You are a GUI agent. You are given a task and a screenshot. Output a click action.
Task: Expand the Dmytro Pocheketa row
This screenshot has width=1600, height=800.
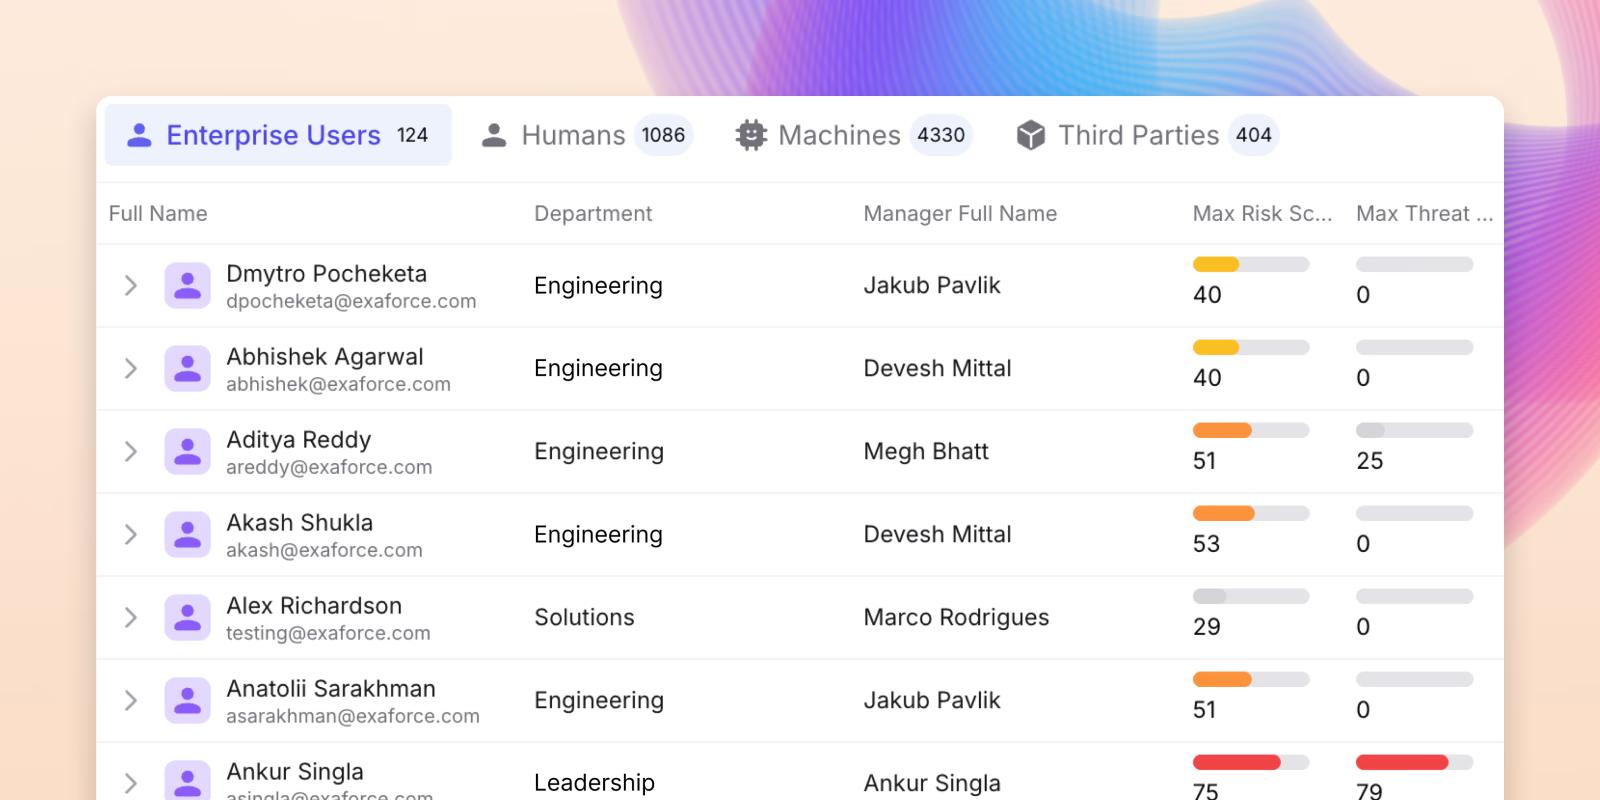pyautogui.click(x=131, y=286)
